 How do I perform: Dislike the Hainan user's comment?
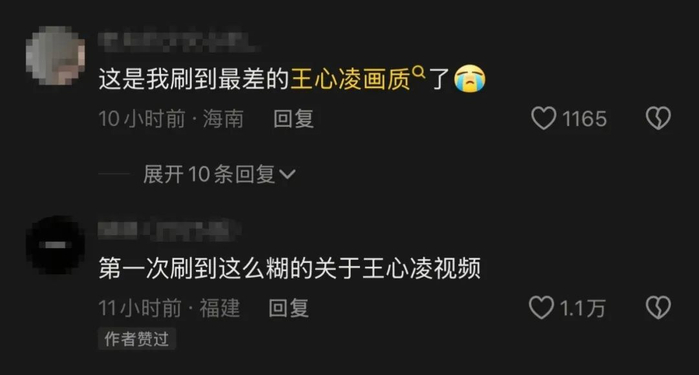pyautogui.click(x=658, y=118)
